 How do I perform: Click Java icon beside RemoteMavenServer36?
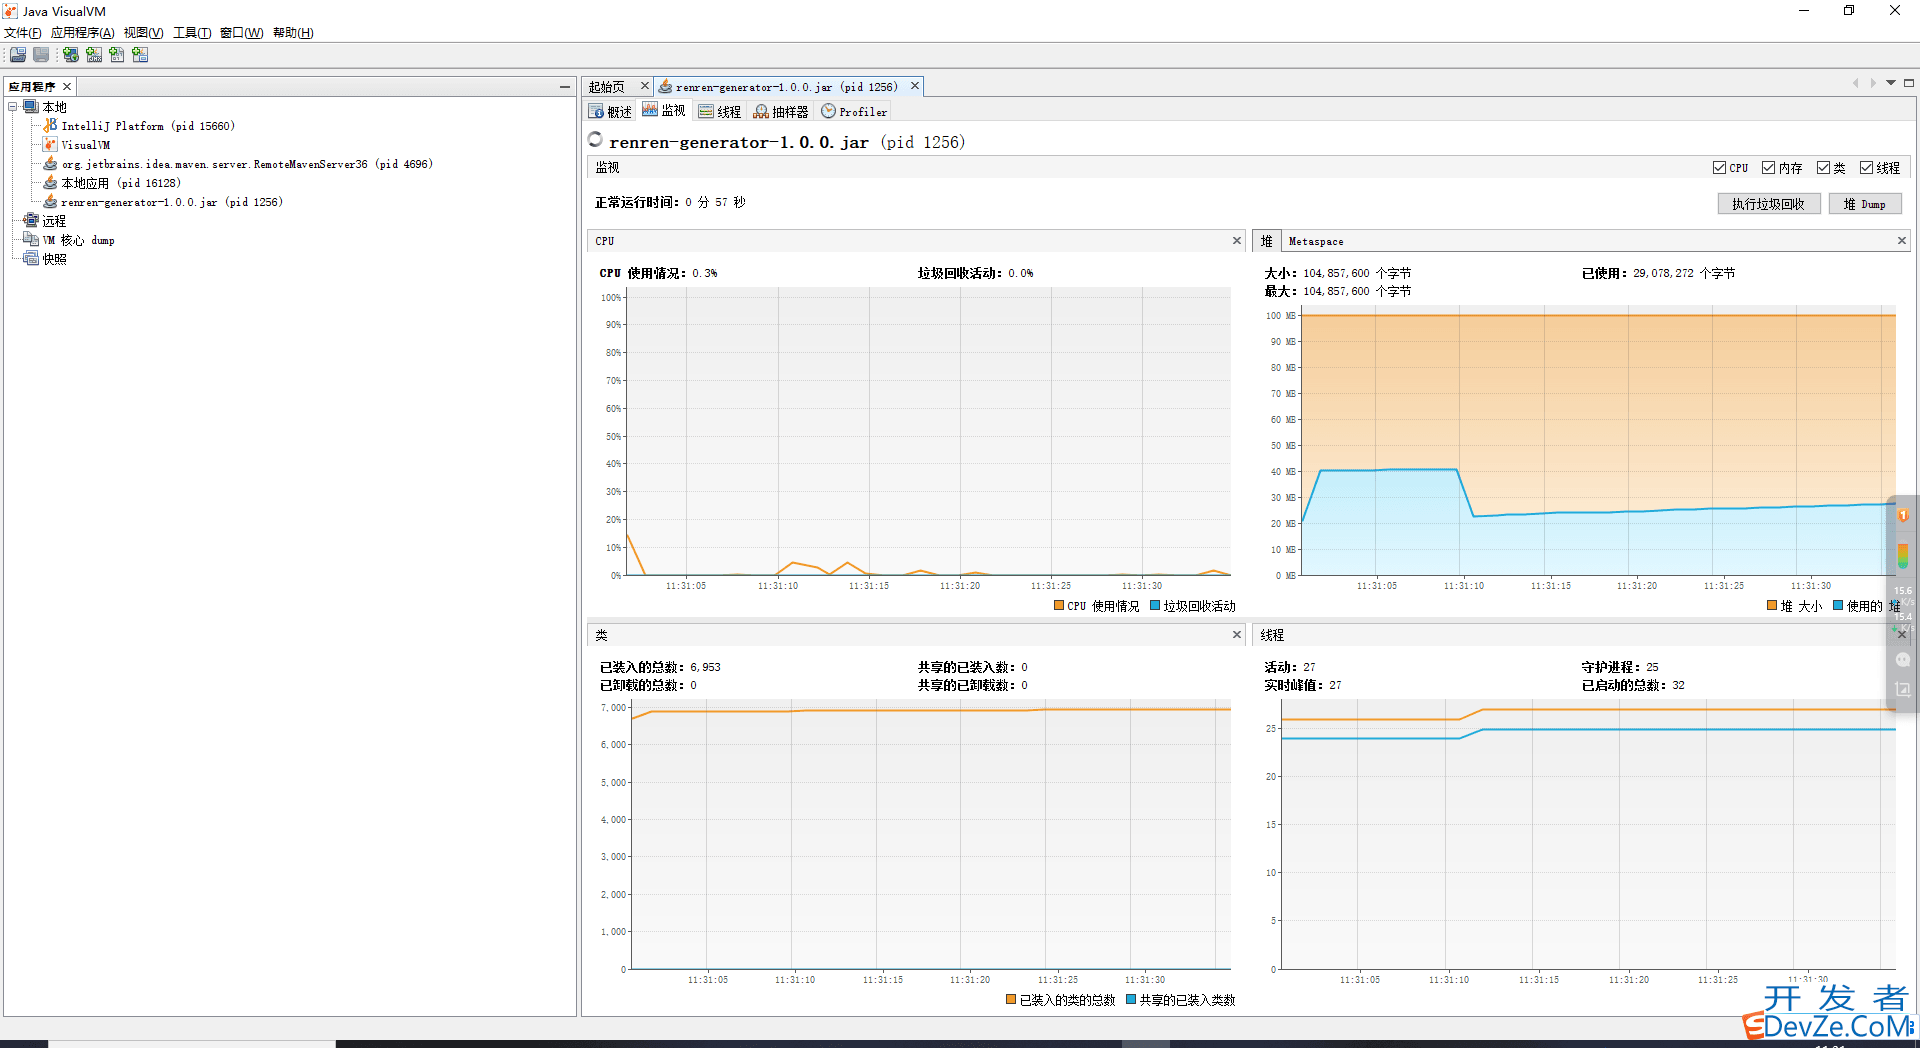50,164
